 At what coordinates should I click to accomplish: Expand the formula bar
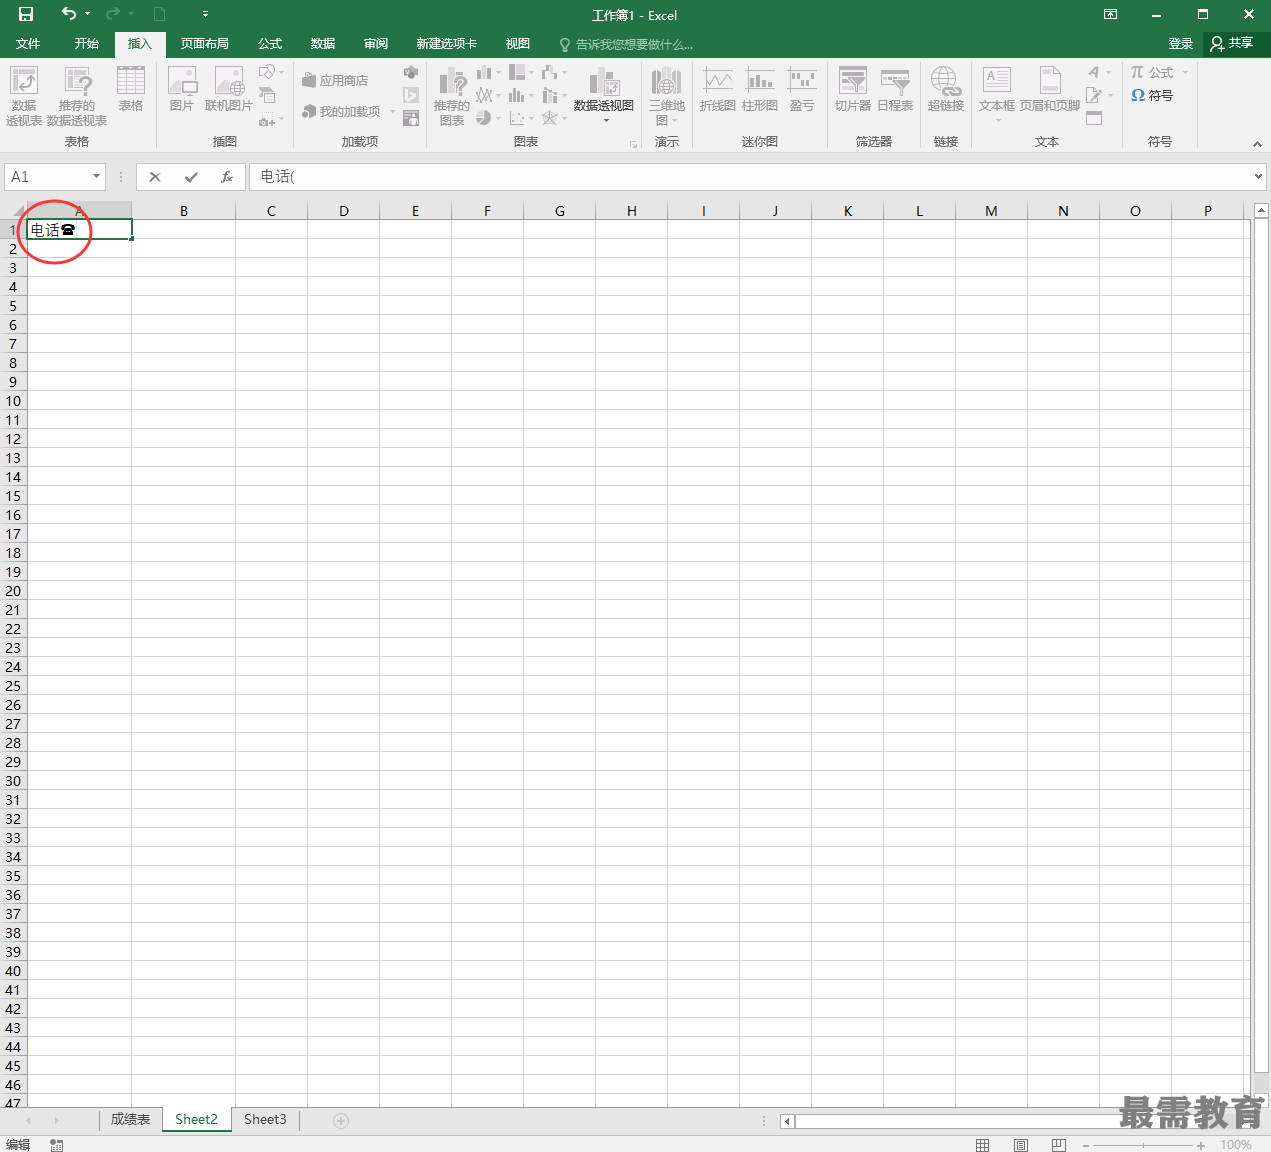point(1259,177)
